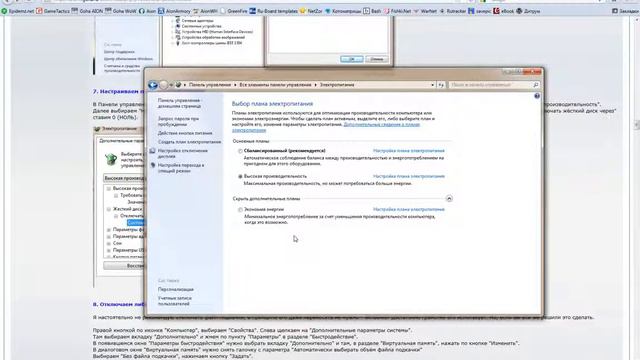Open the help question-mark icon
The width and height of the screenshot is (640, 360).
click(537, 96)
